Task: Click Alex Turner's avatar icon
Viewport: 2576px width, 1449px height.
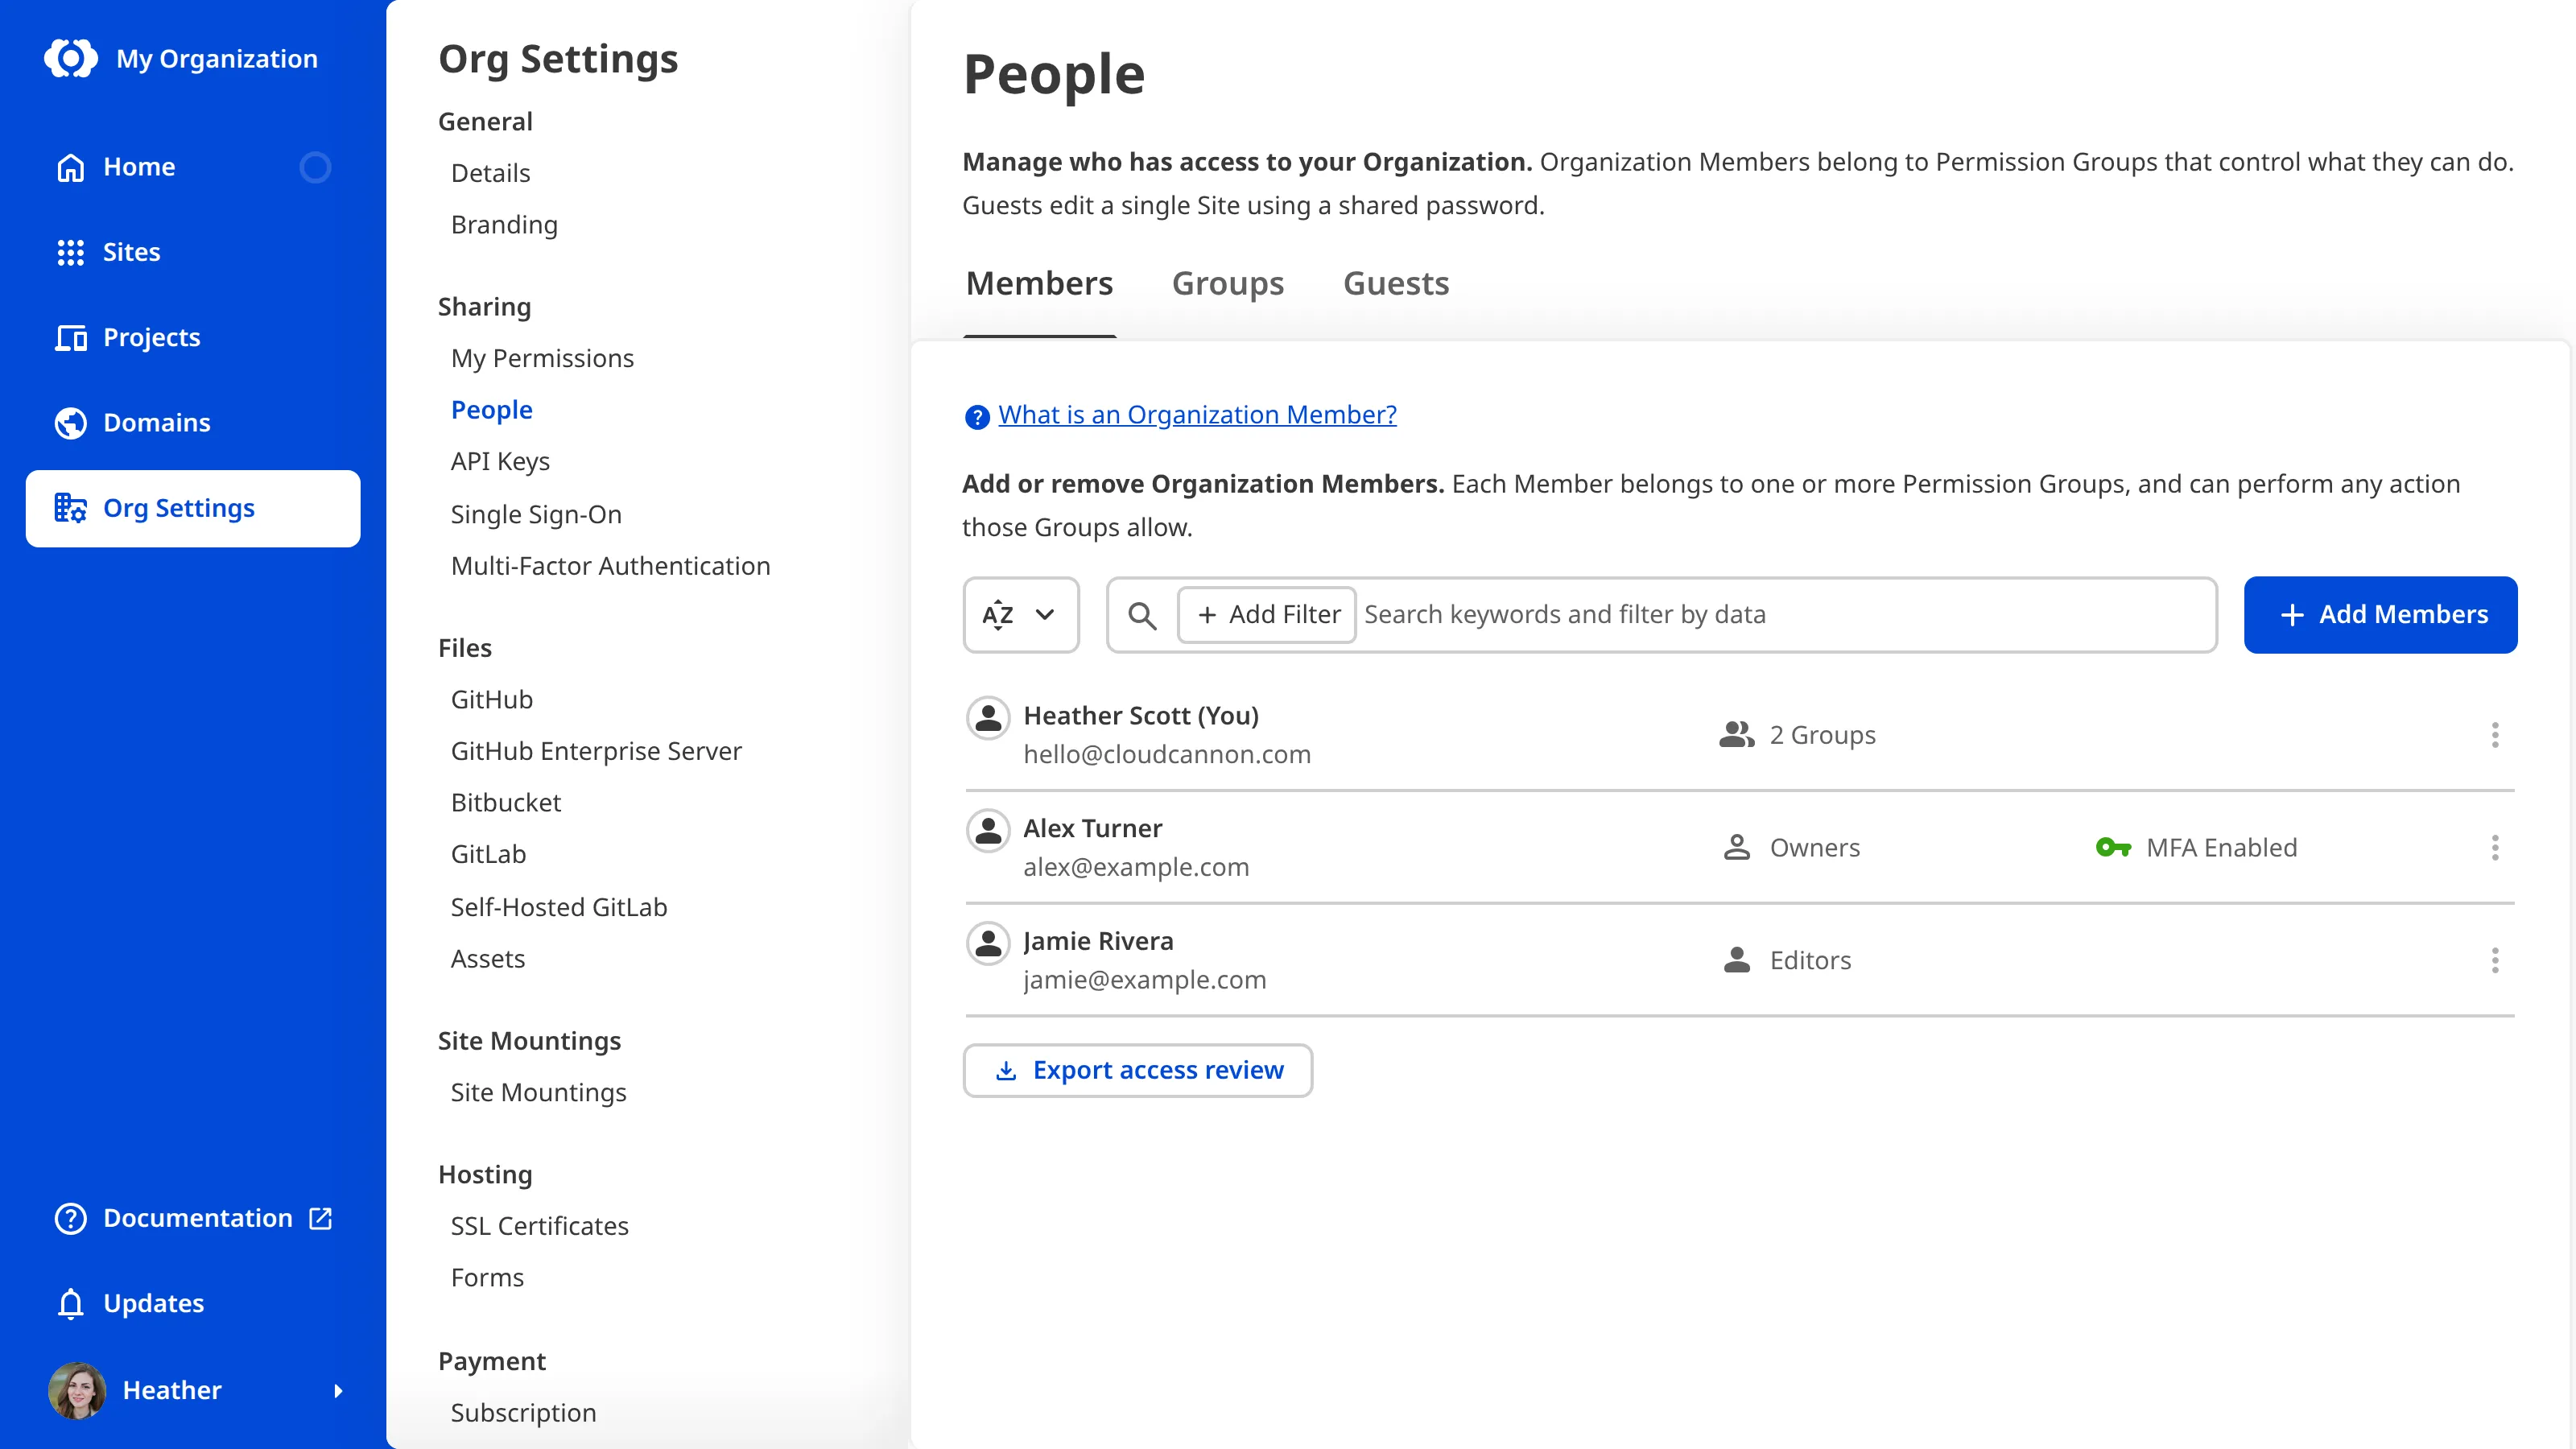Action: point(988,830)
